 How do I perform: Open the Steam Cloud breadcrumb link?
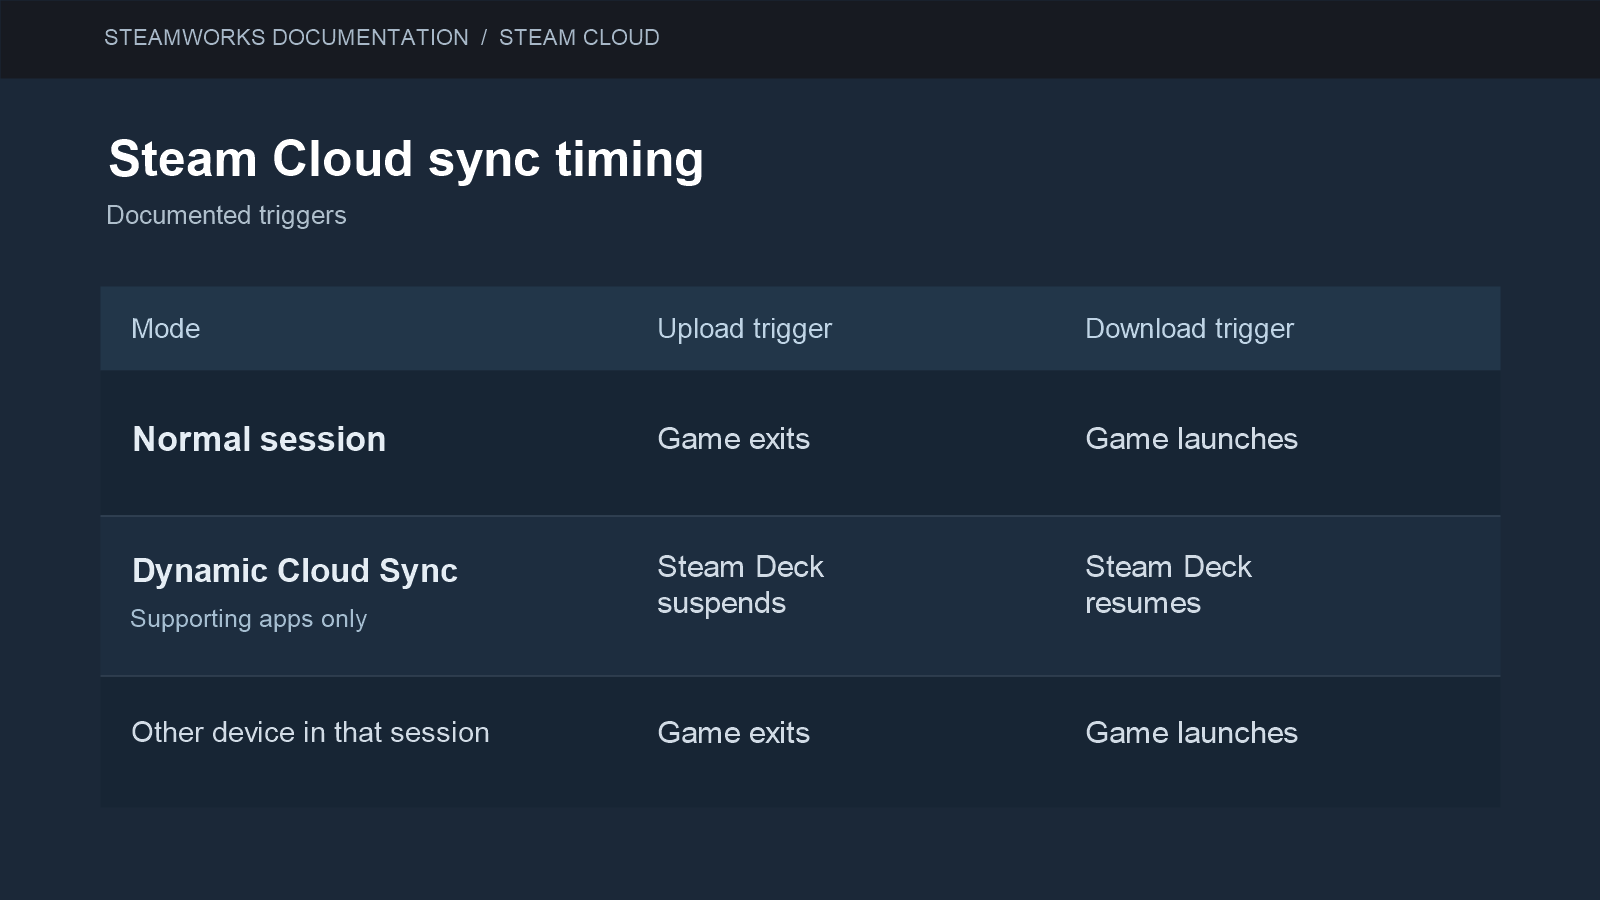click(x=579, y=38)
